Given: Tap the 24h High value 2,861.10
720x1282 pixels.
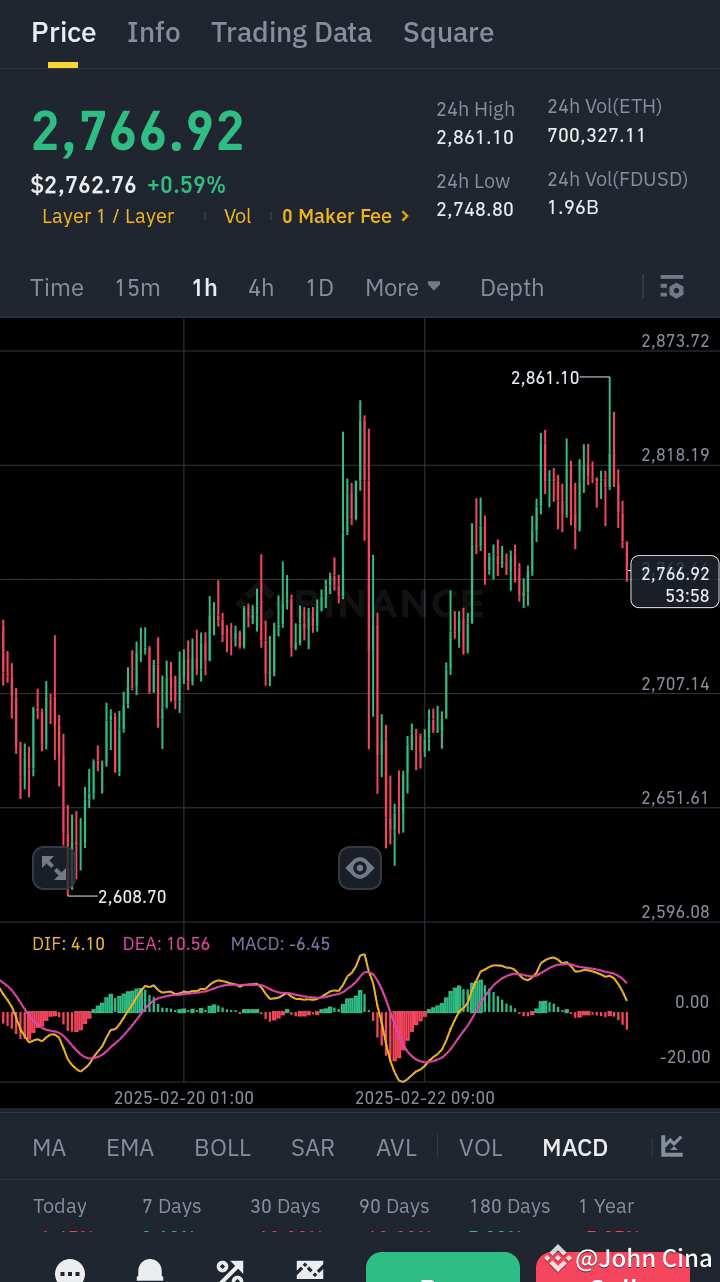Looking at the screenshot, I should [x=475, y=138].
